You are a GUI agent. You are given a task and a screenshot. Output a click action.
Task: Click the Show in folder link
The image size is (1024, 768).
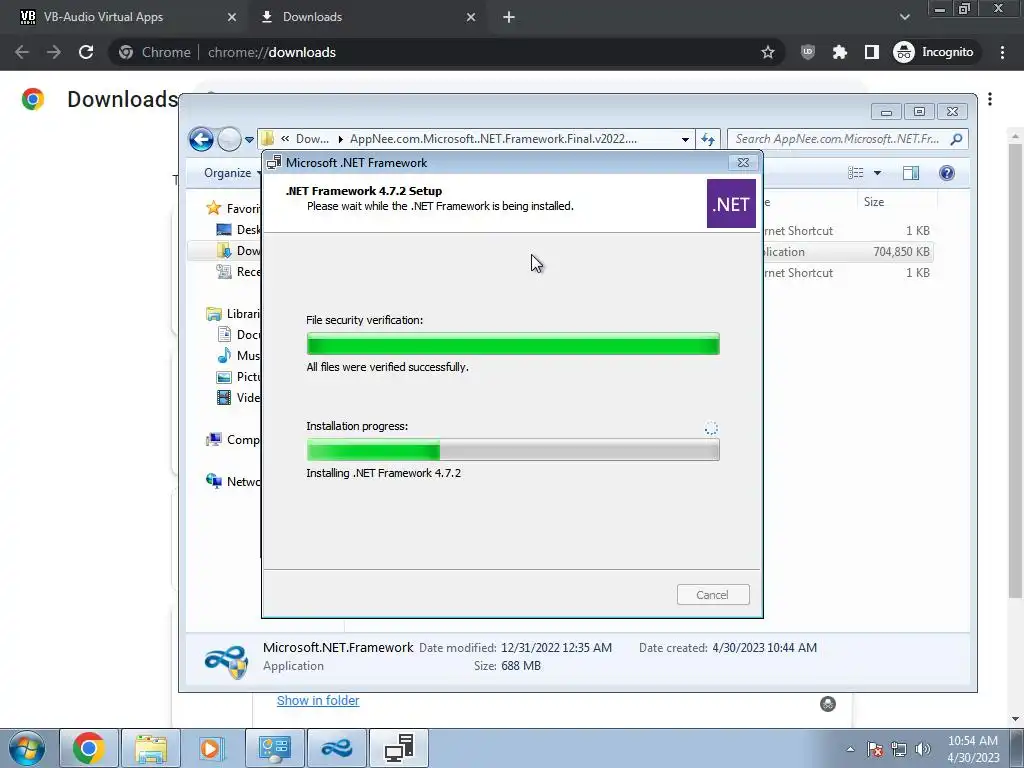[318, 701]
